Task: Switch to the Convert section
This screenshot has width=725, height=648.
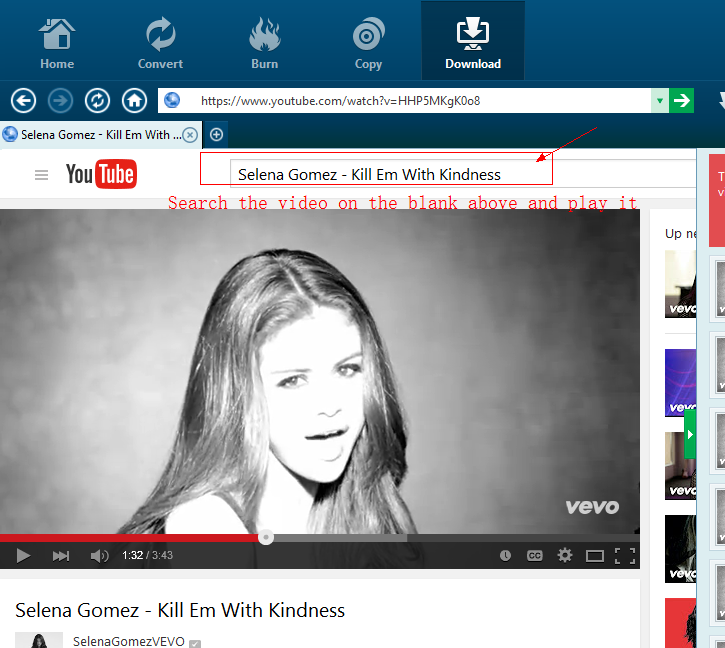Action: pyautogui.click(x=160, y=43)
